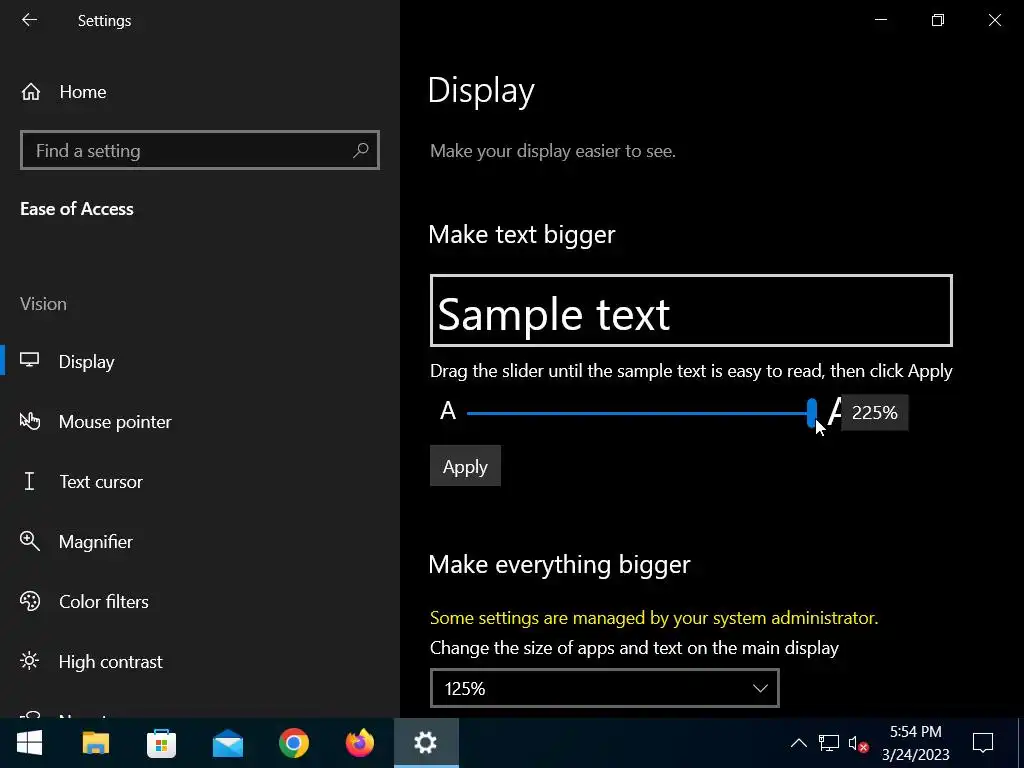
Task: Restore down the Settings window
Action: [x=938, y=20]
